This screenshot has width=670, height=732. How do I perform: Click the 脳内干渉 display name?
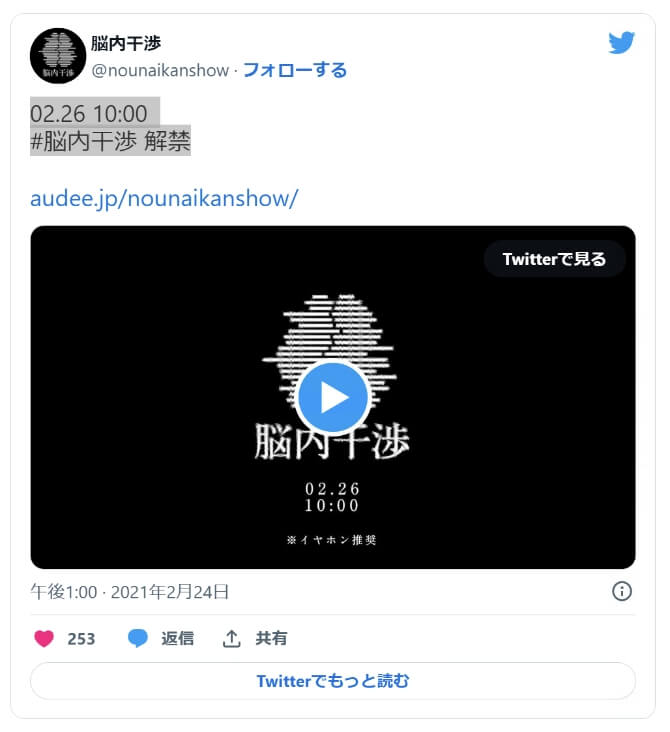pyautogui.click(x=126, y=43)
